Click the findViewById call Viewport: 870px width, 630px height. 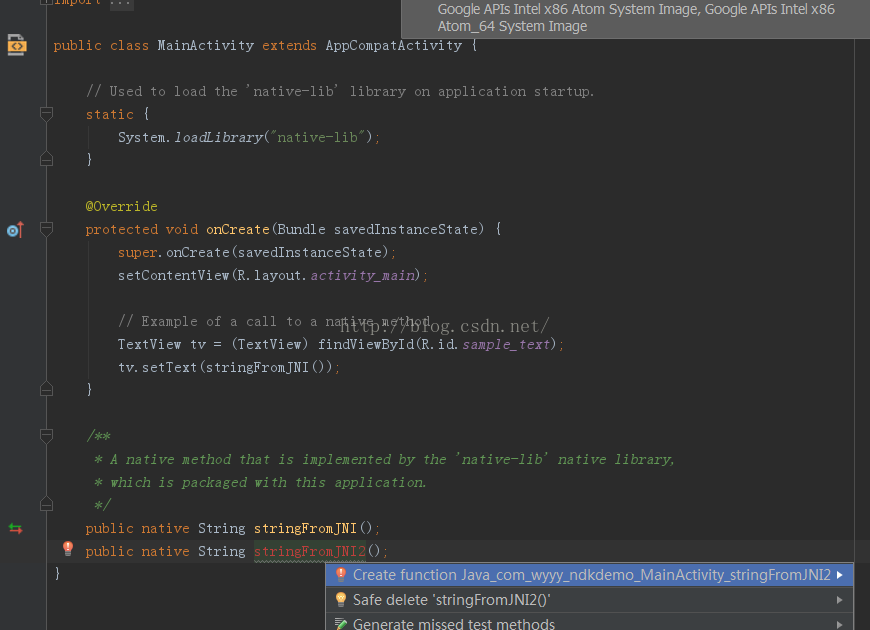366,344
